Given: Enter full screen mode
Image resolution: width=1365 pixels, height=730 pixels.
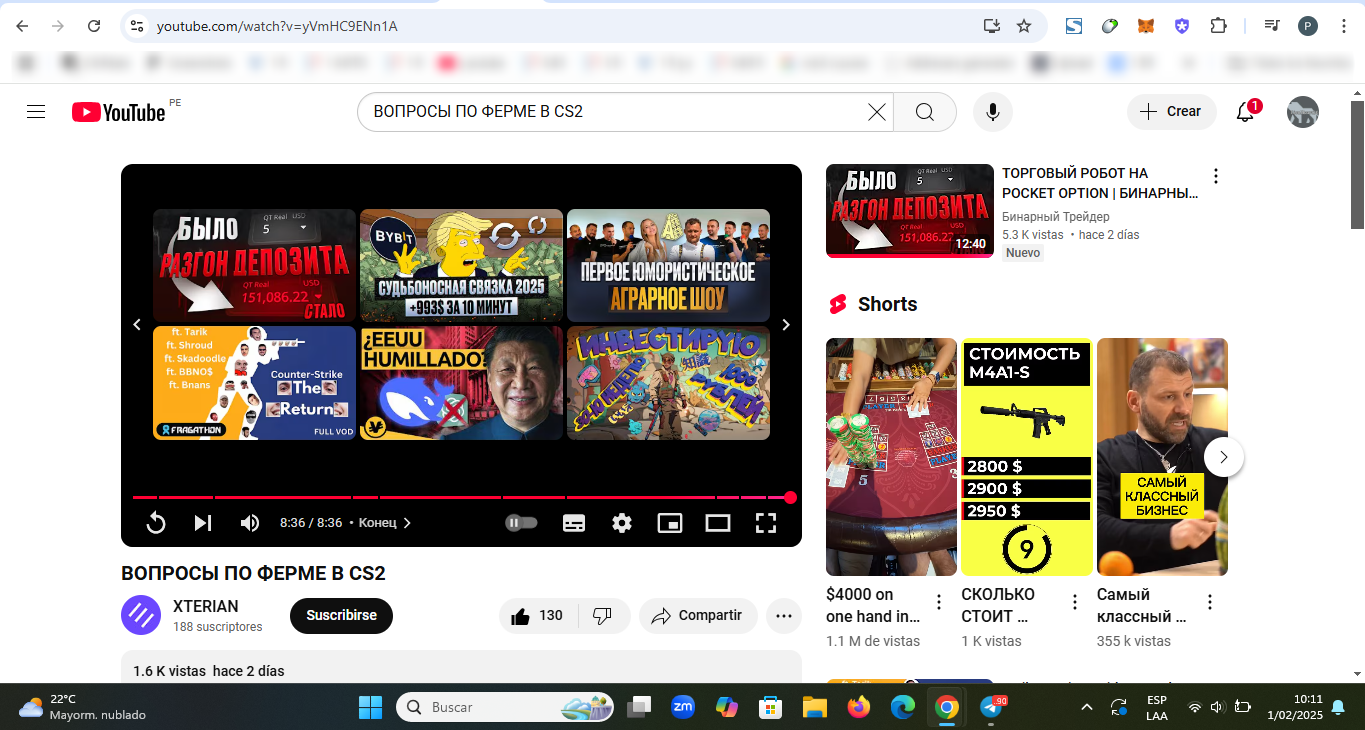Looking at the screenshot, I should [766, 523].
